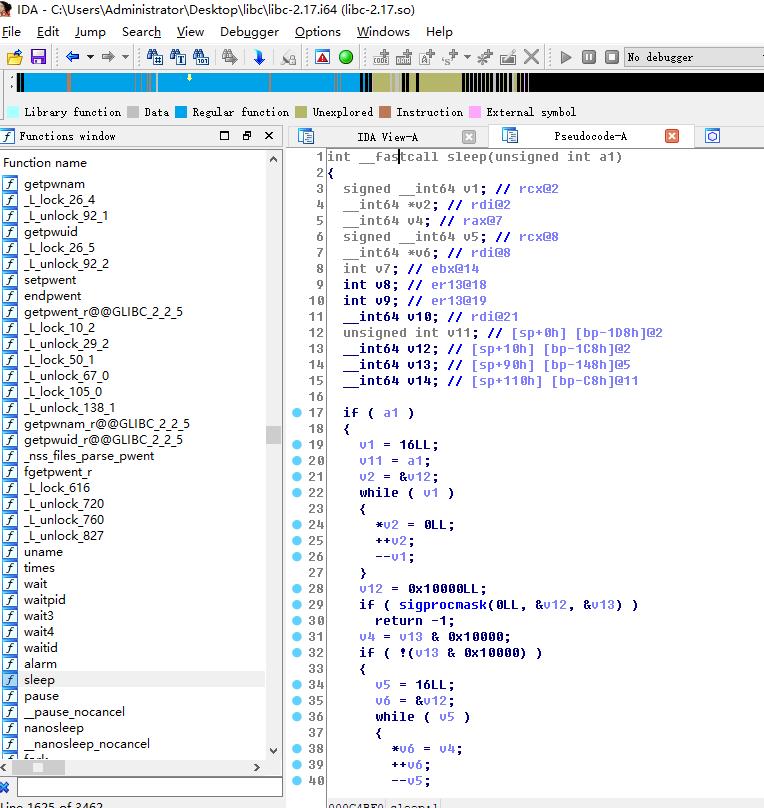Switch to the IDA View-A tab

387,136
